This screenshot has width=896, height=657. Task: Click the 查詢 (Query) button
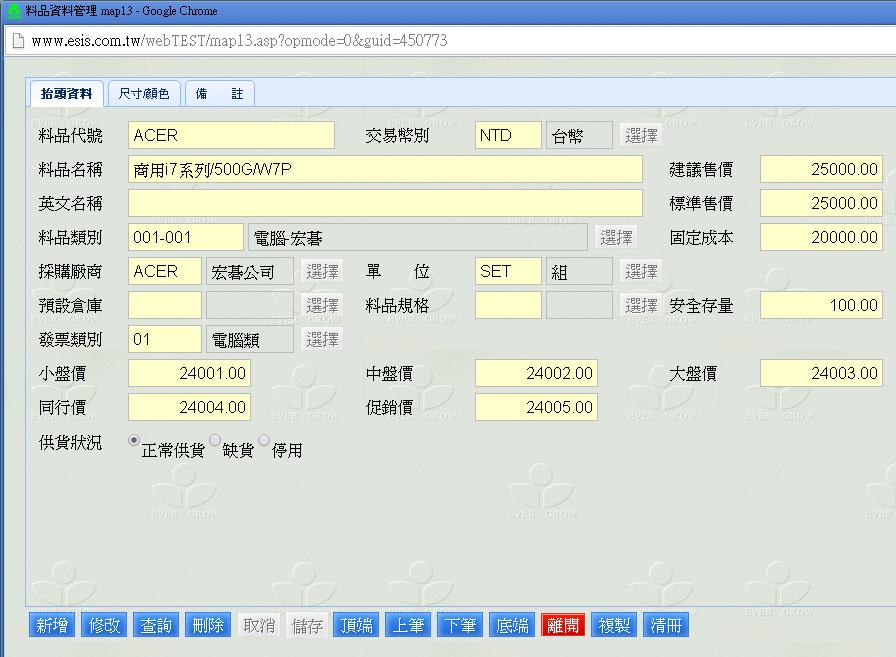[x=156, y=626]
